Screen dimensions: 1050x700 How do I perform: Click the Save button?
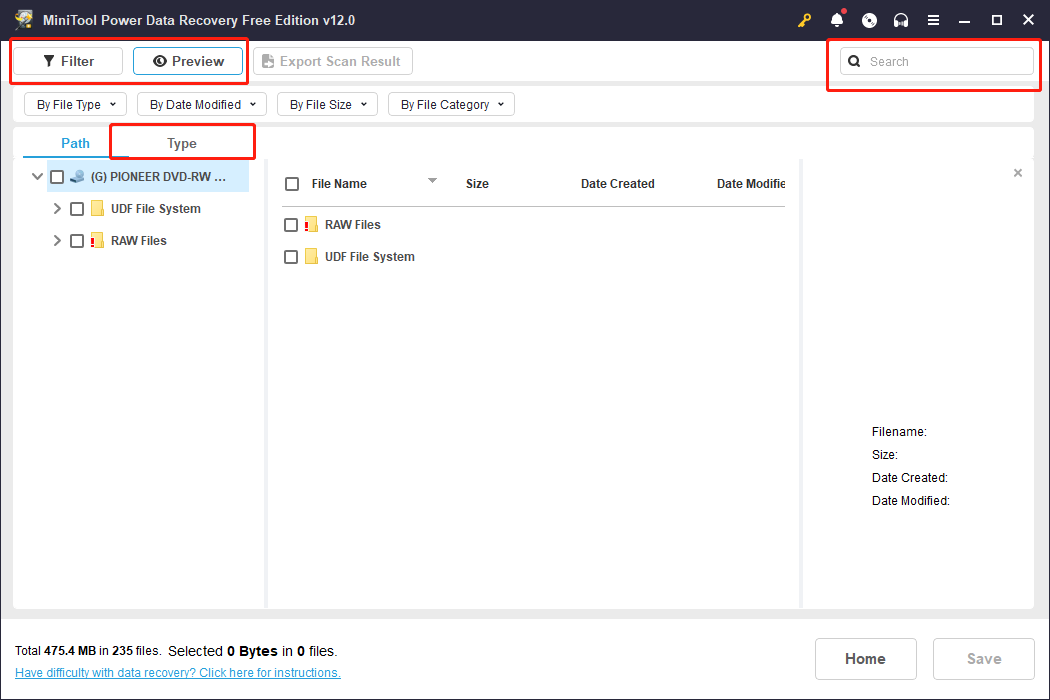click(x=984, y=659)
